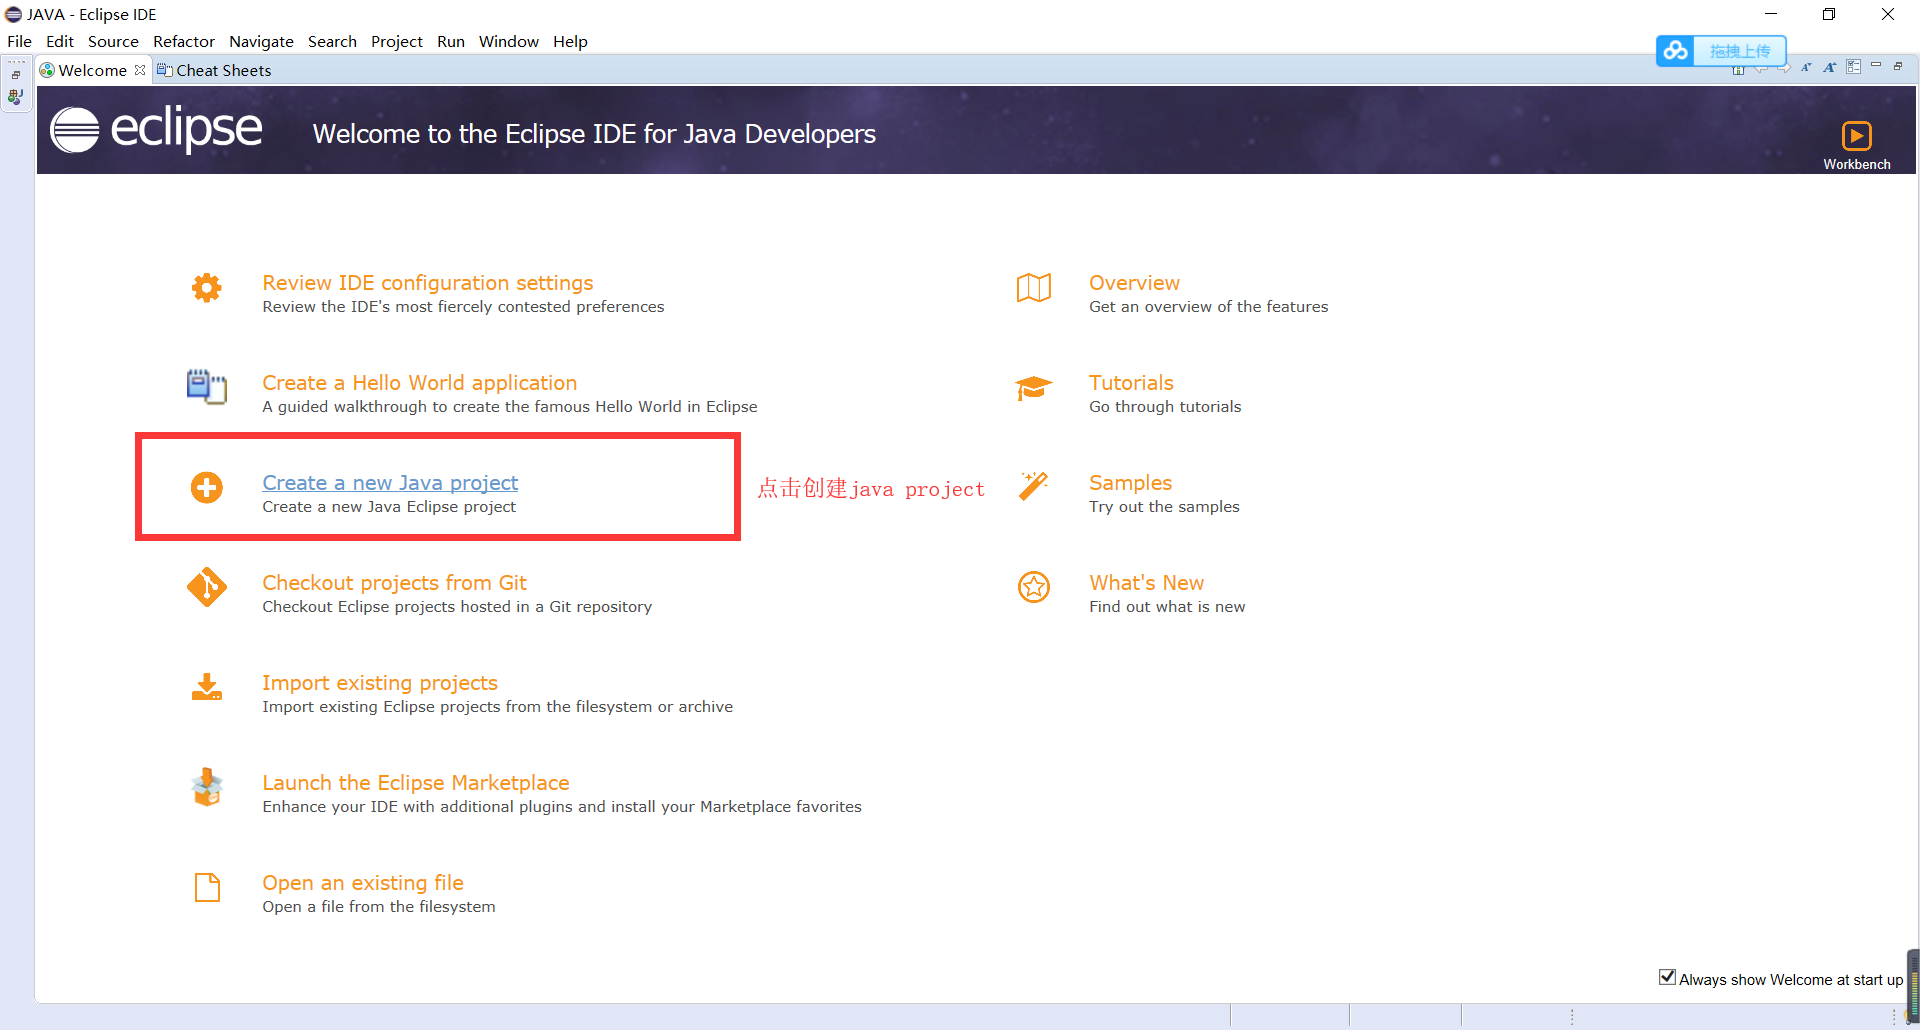Click the gear icon for IDE configuration
The height and width of the screenshot is (1030, 1920).
(x=207, y=288)
